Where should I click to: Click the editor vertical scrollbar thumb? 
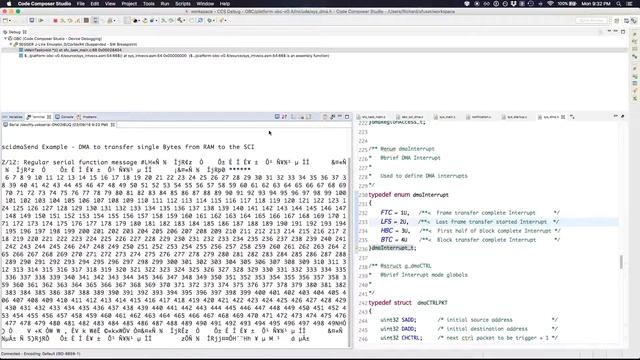click(621, 262)
